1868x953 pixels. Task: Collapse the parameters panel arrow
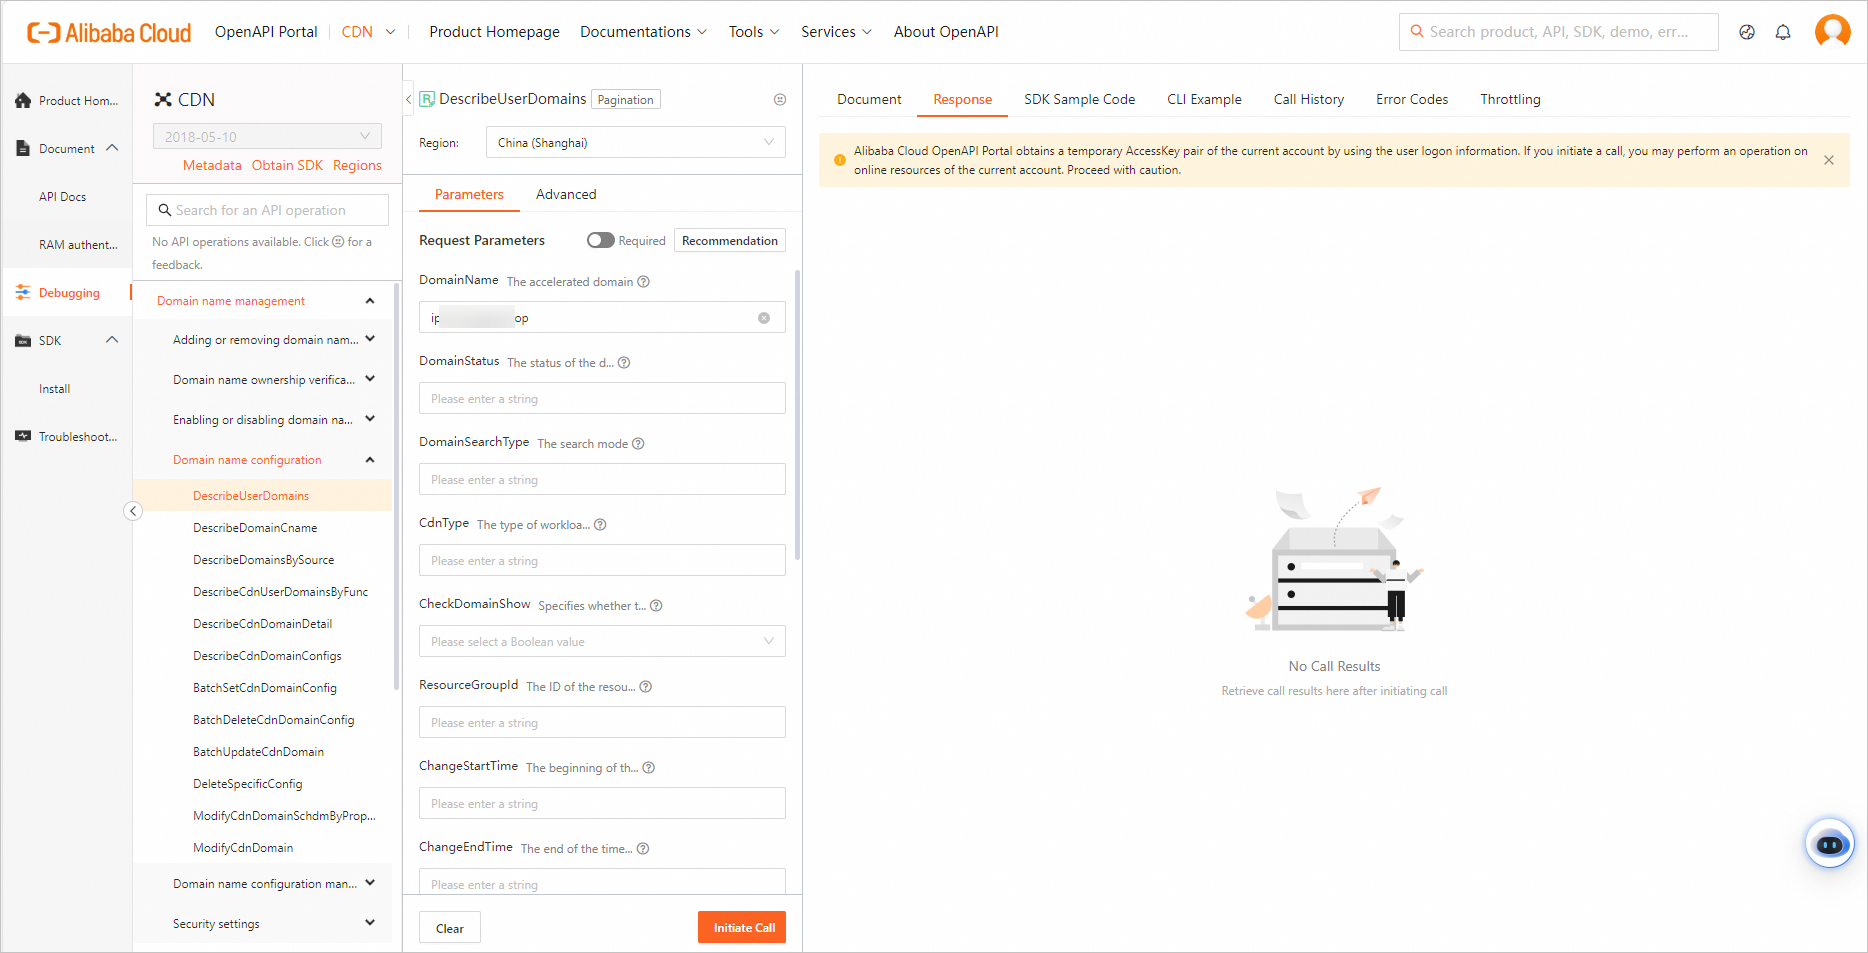click(x=409, y=99)
